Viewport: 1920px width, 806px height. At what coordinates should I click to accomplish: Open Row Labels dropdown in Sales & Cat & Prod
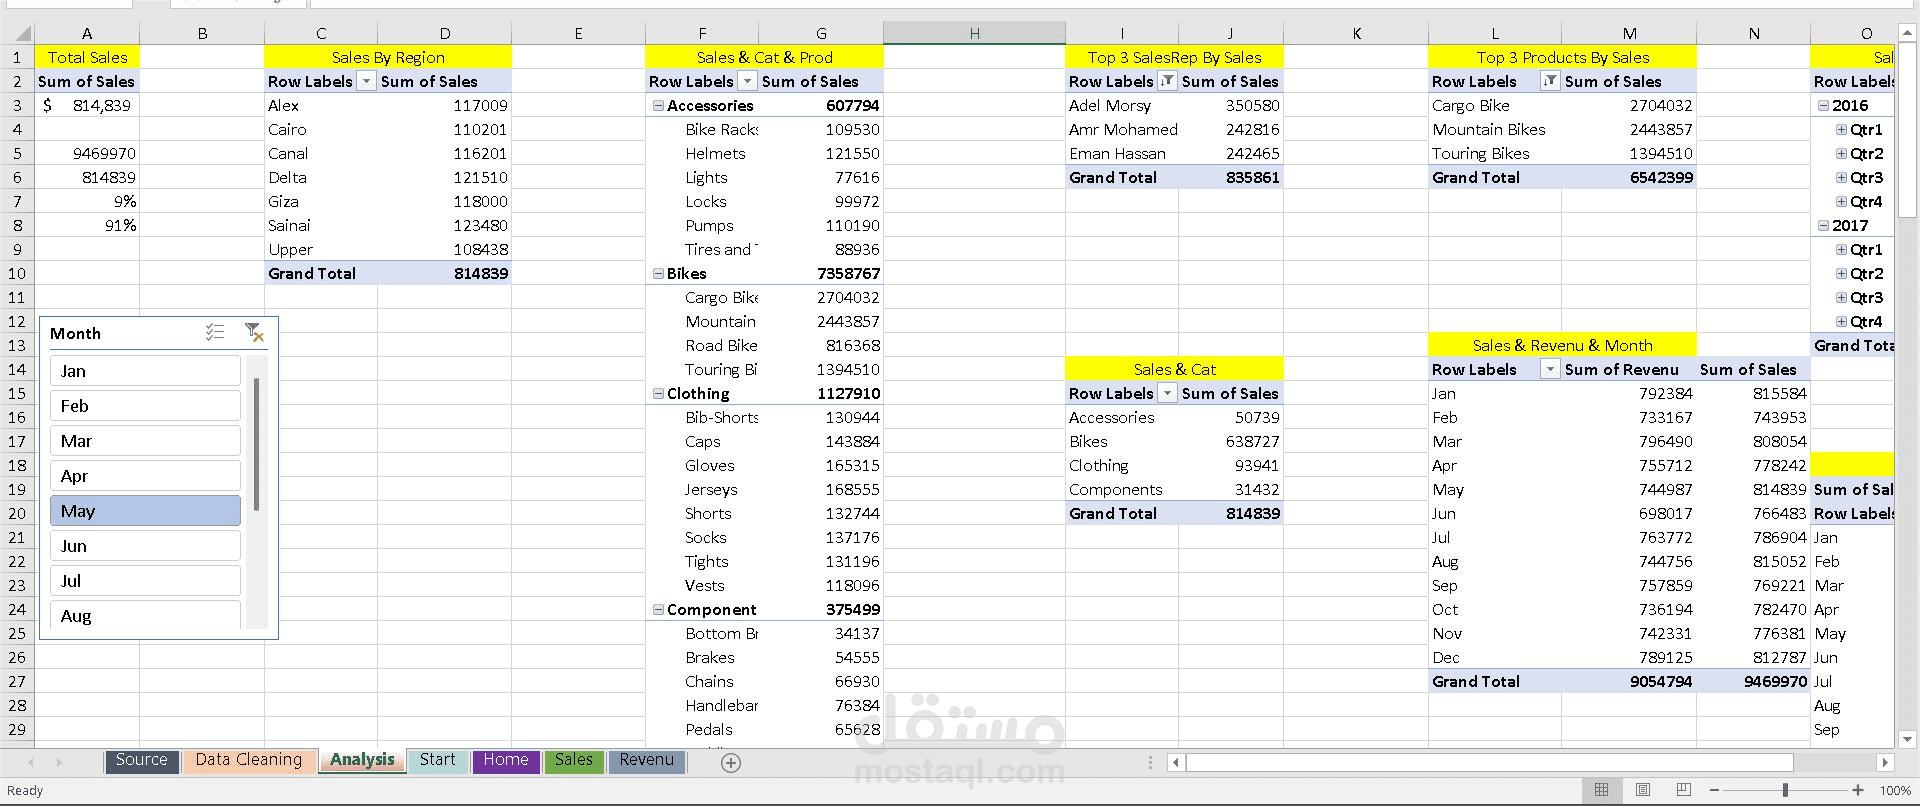point(747,81)
